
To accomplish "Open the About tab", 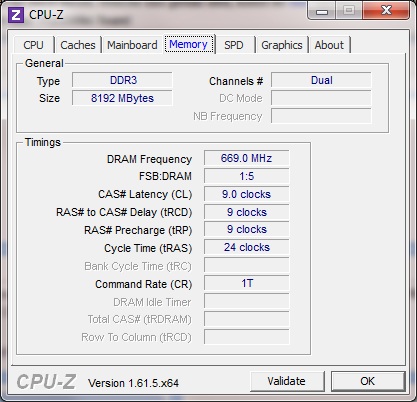I will pos(329,45).
